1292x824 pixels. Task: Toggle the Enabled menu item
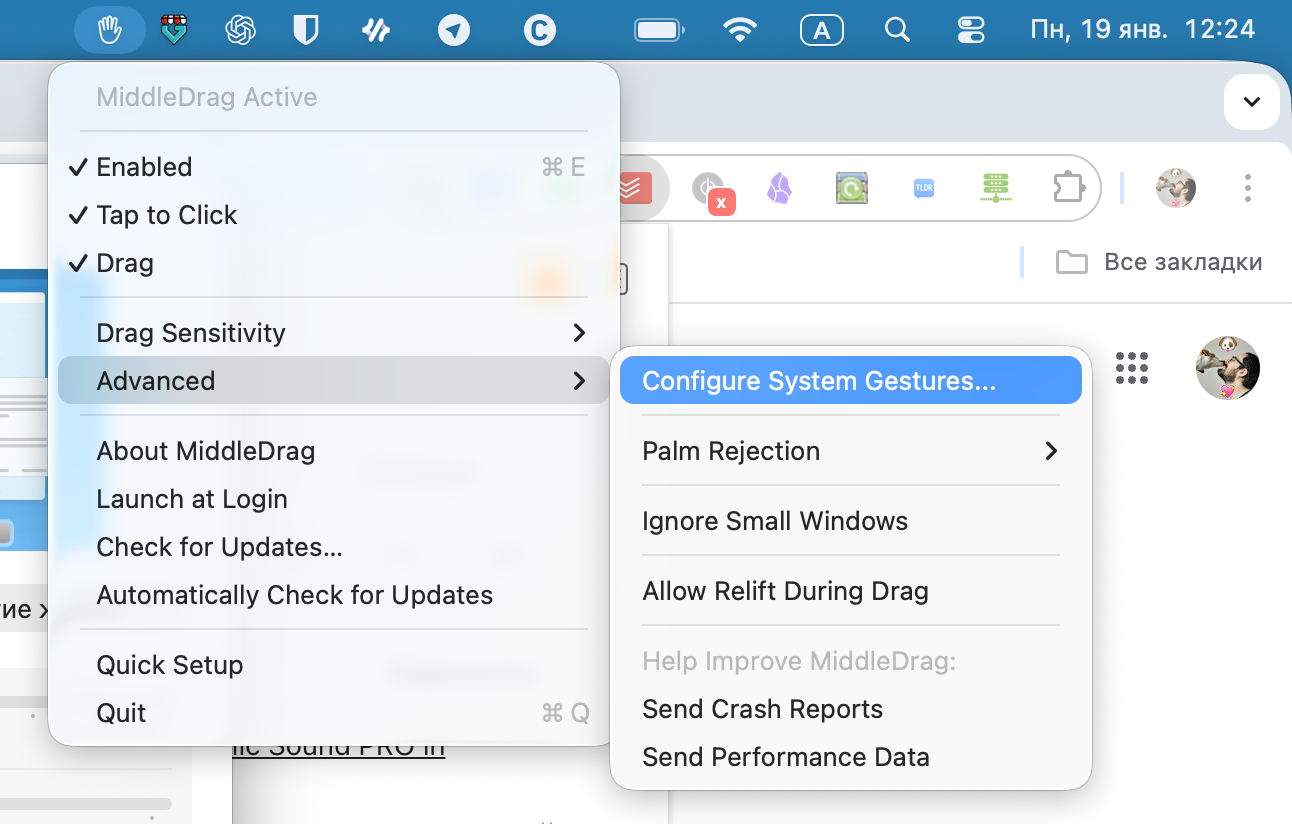tap(333, 167)
